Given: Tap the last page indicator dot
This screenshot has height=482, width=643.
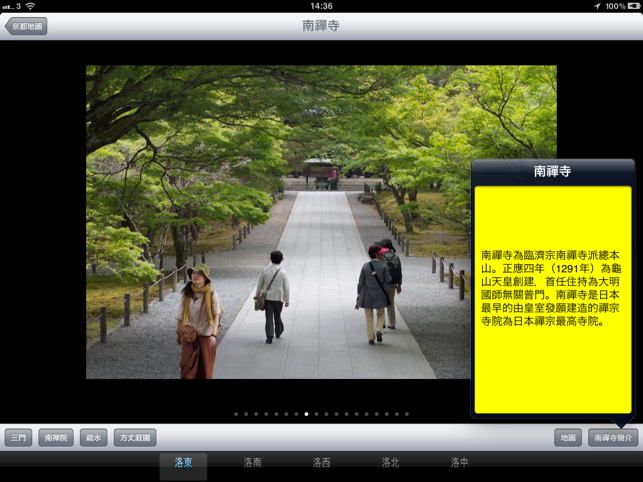Looking at the screenshot, I should coord(407,413).
